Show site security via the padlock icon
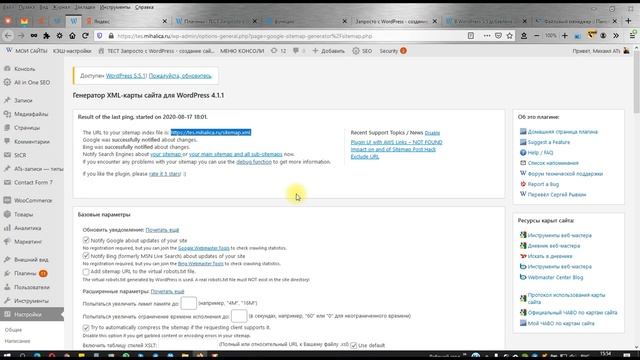 [111, 36]
